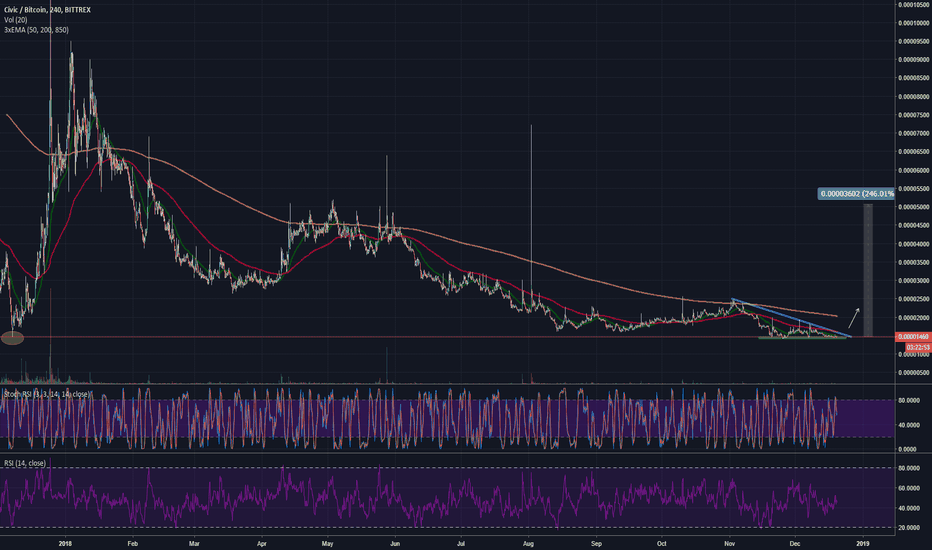Screen dimensions: 932x550
Task: Click the 0.00003500 price scale value
Action: 915,262
